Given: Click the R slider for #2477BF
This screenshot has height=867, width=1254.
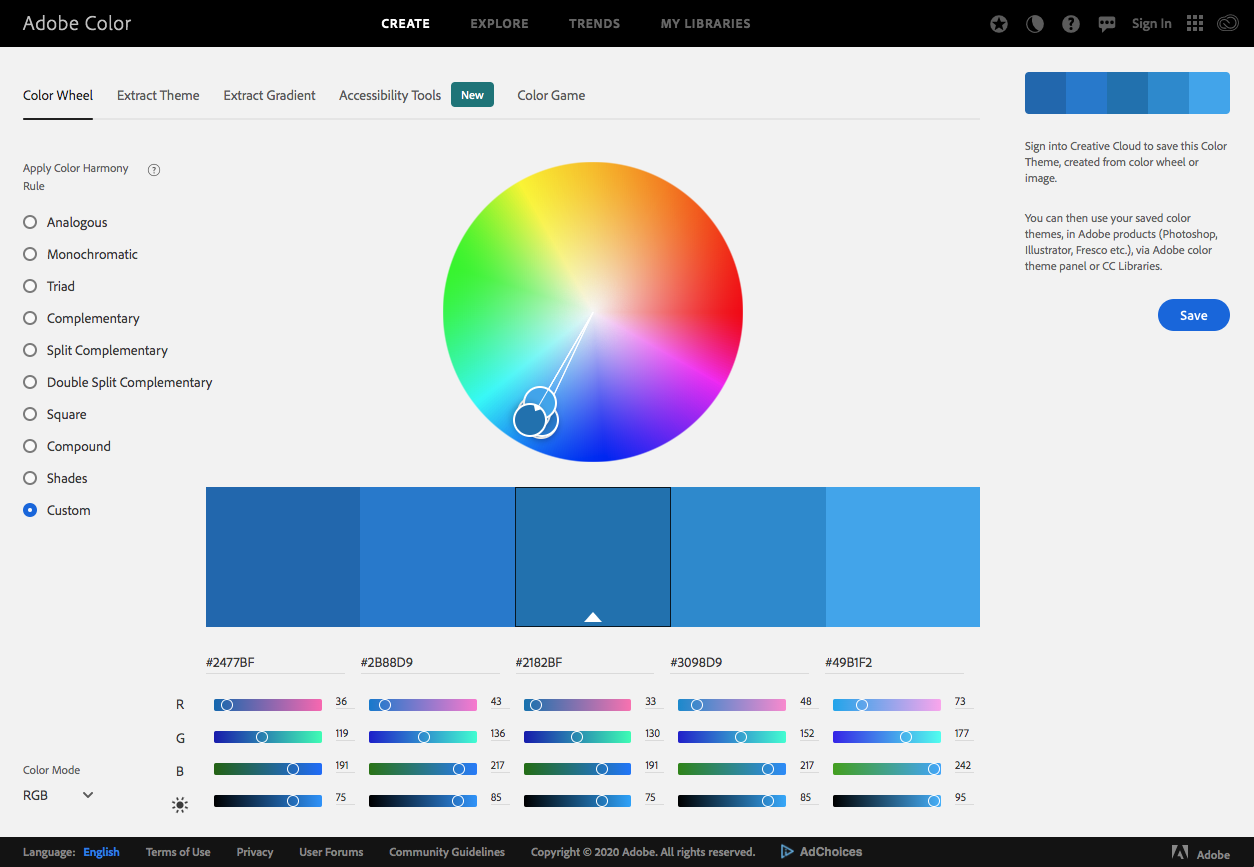Looking at the screenshot, I should [268, 705].
